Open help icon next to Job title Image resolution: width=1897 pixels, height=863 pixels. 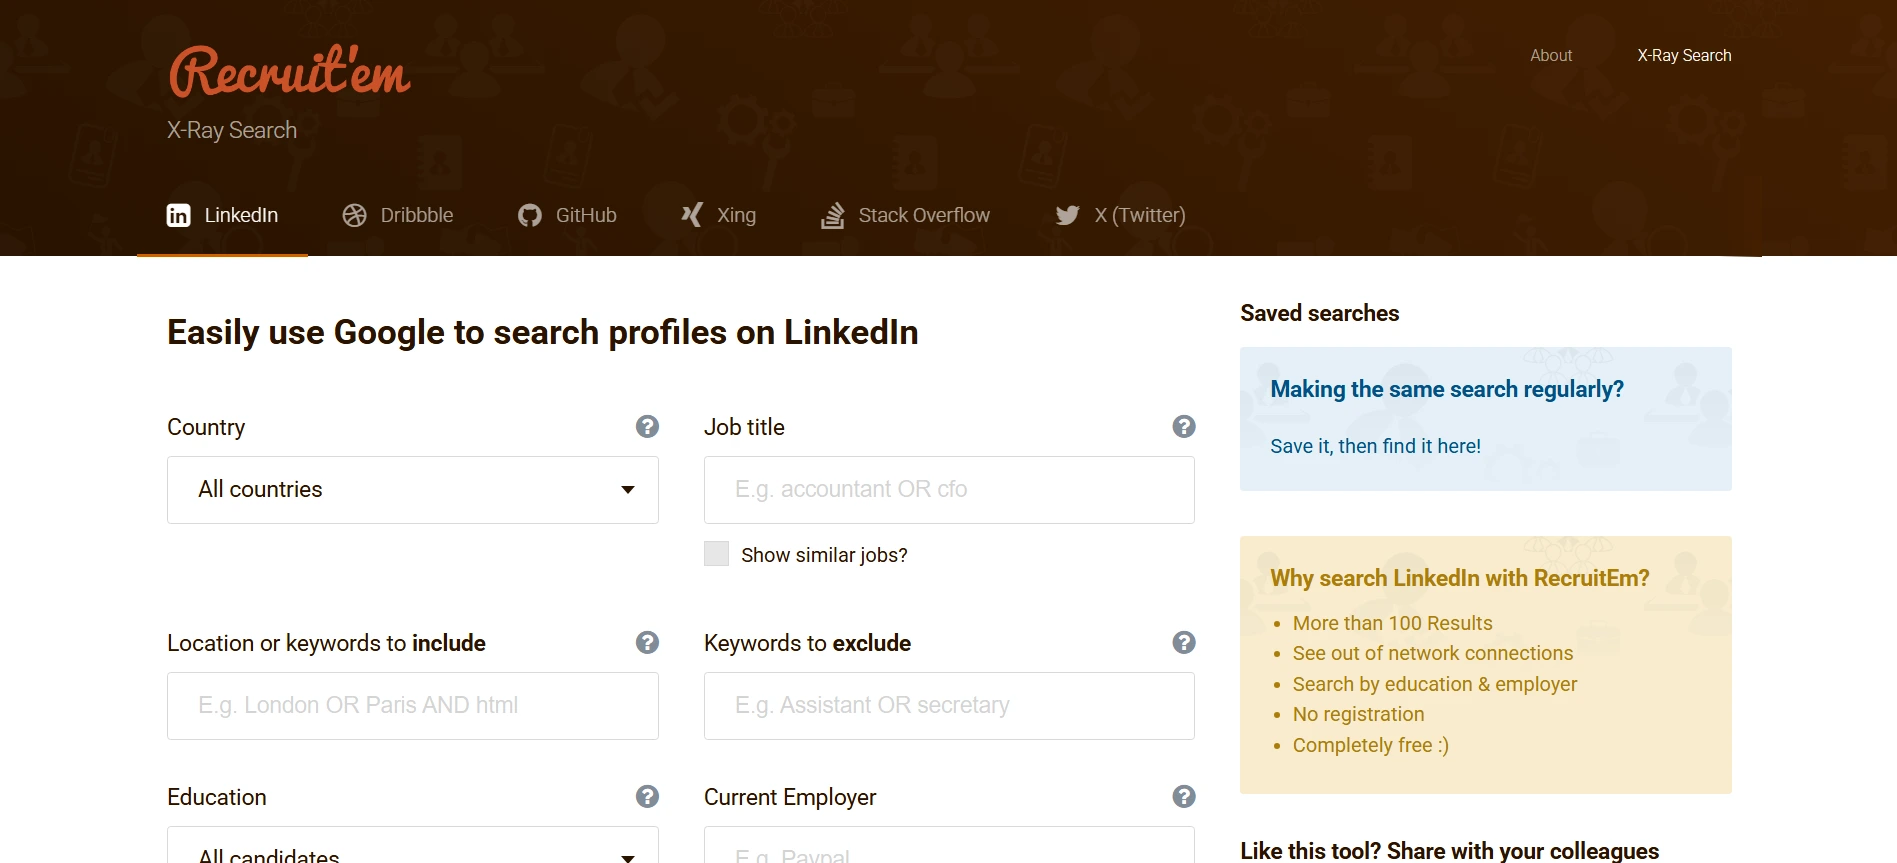(x=1184, y=427)
